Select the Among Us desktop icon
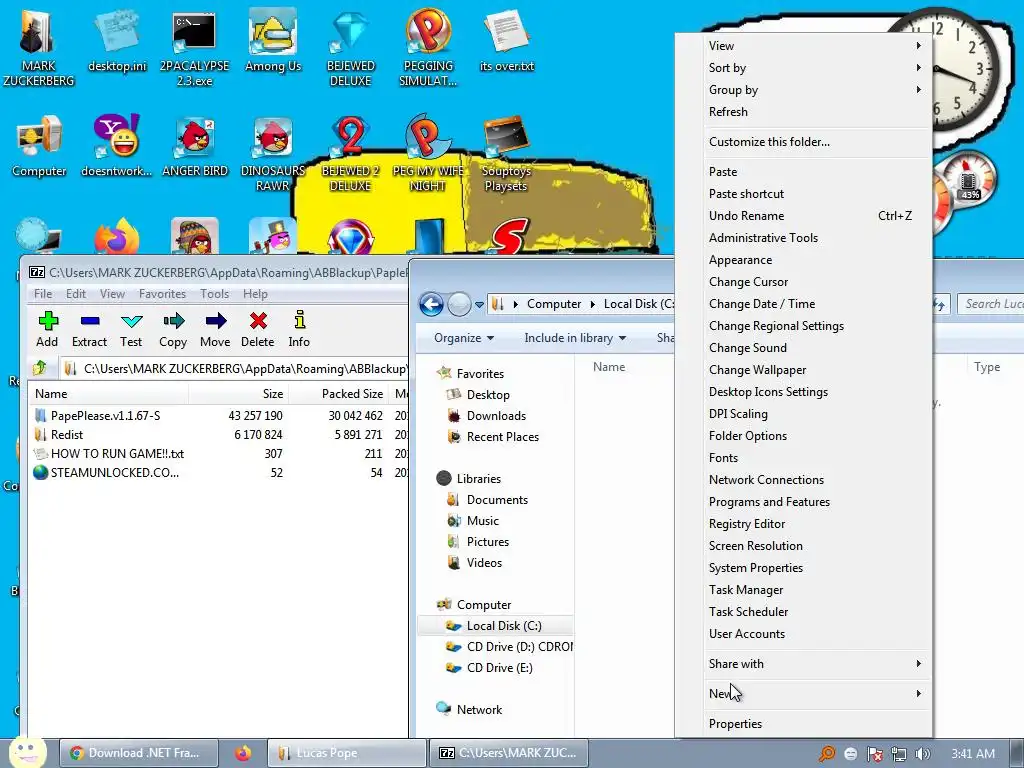This screenshot has width=1024, height=768. [x=273, y=40]
